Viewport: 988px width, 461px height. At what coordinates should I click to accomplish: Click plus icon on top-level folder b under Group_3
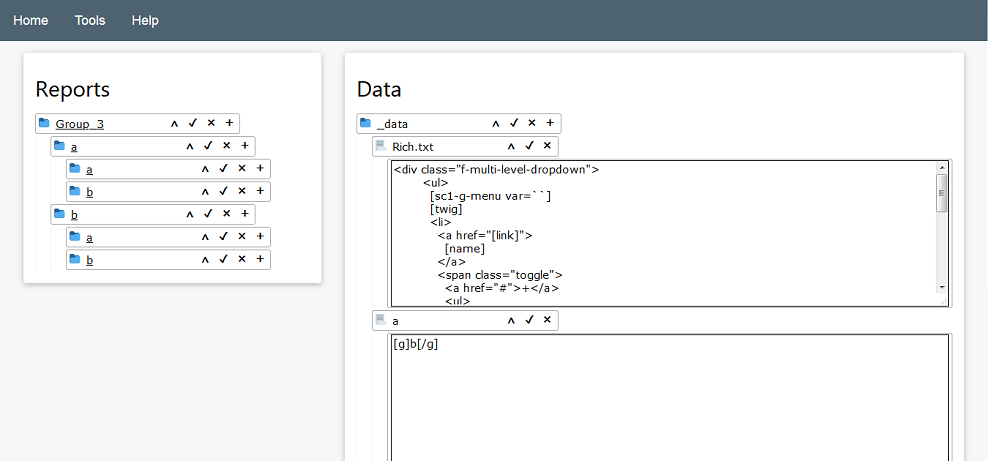coord(244,213)
